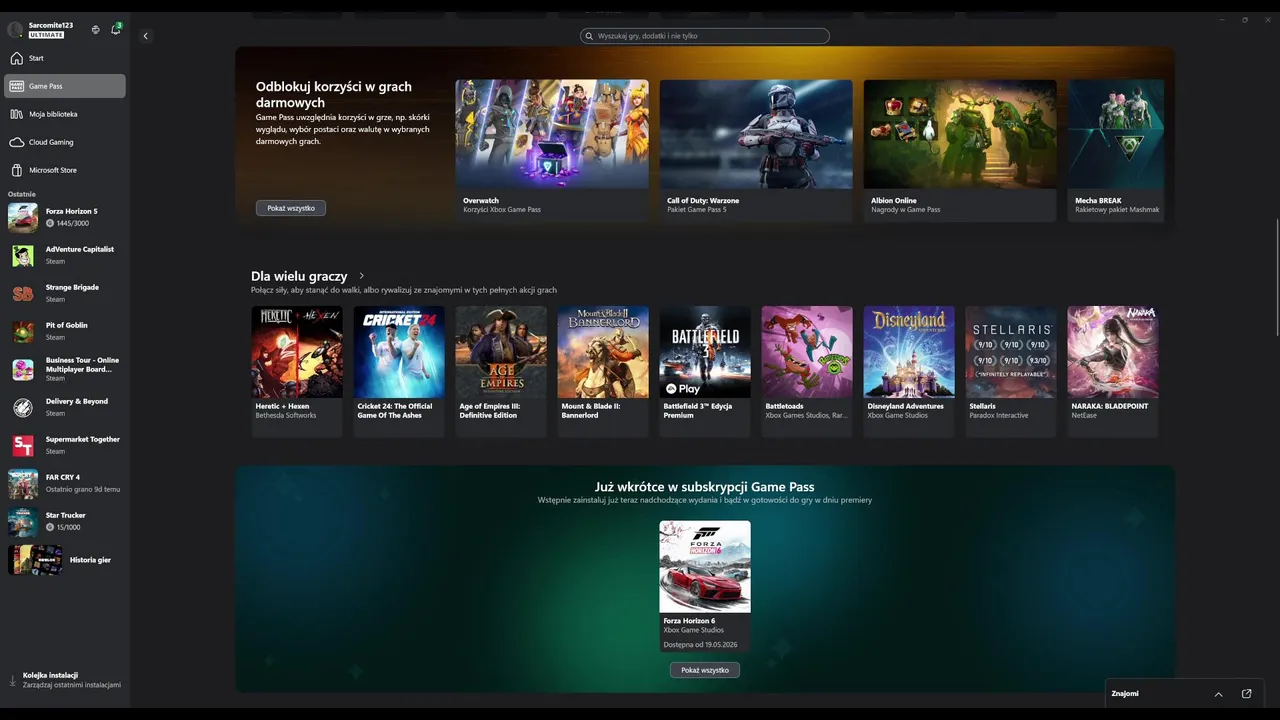The width and height of the screenshot is (1280, 720).
Task: Open Battlefield 3 Edycja Premium tile
Action: [x=705, y=371]
